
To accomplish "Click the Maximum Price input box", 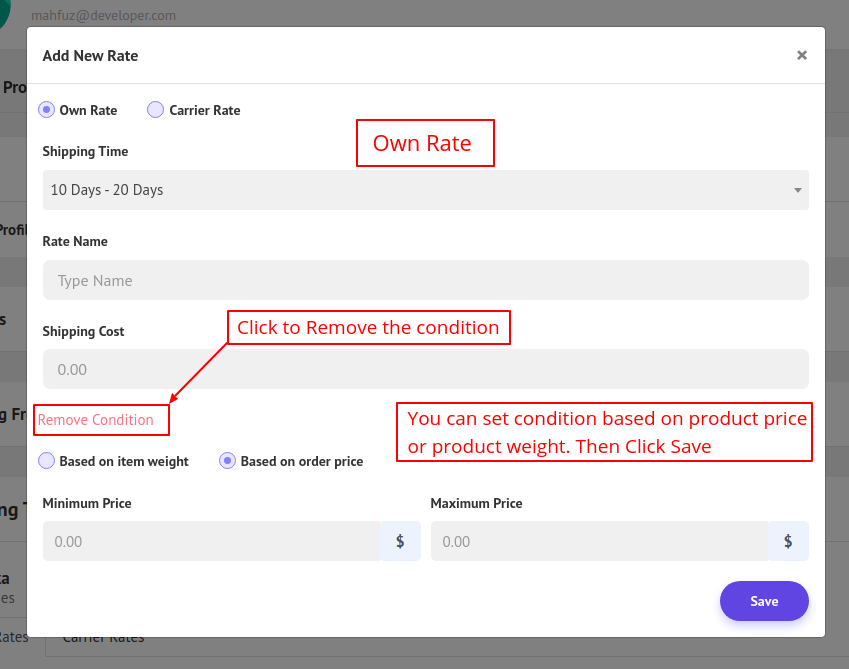I will tap(599, 541).
